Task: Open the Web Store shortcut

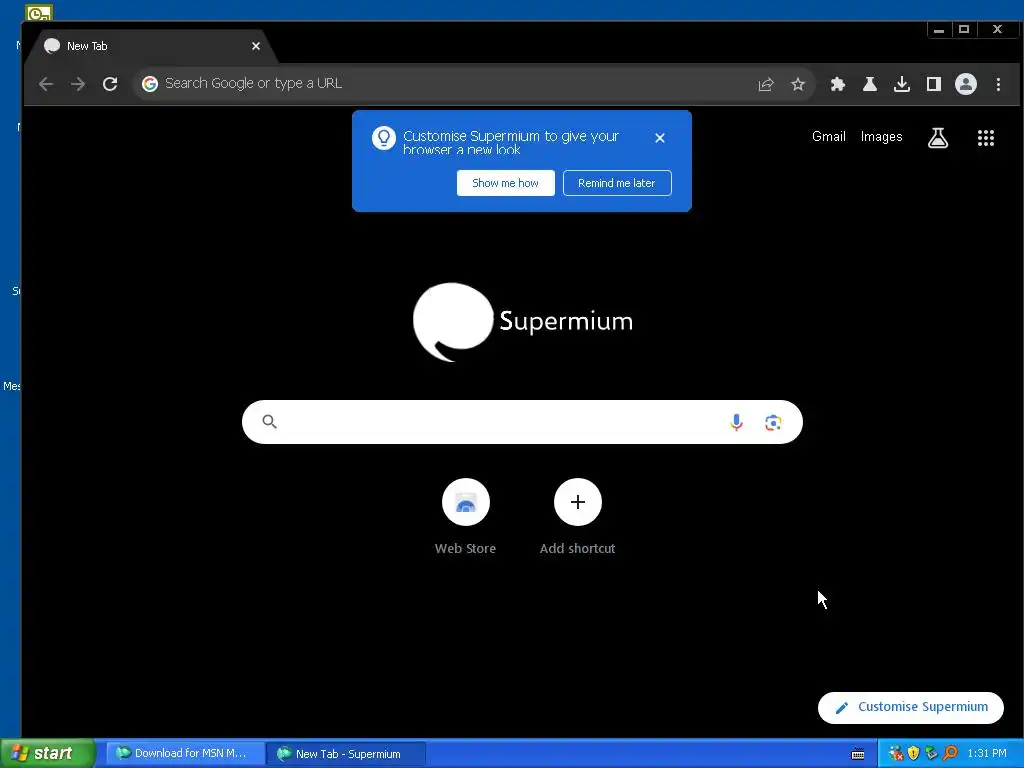Action: pyautogui.click(x=465, y=517)
